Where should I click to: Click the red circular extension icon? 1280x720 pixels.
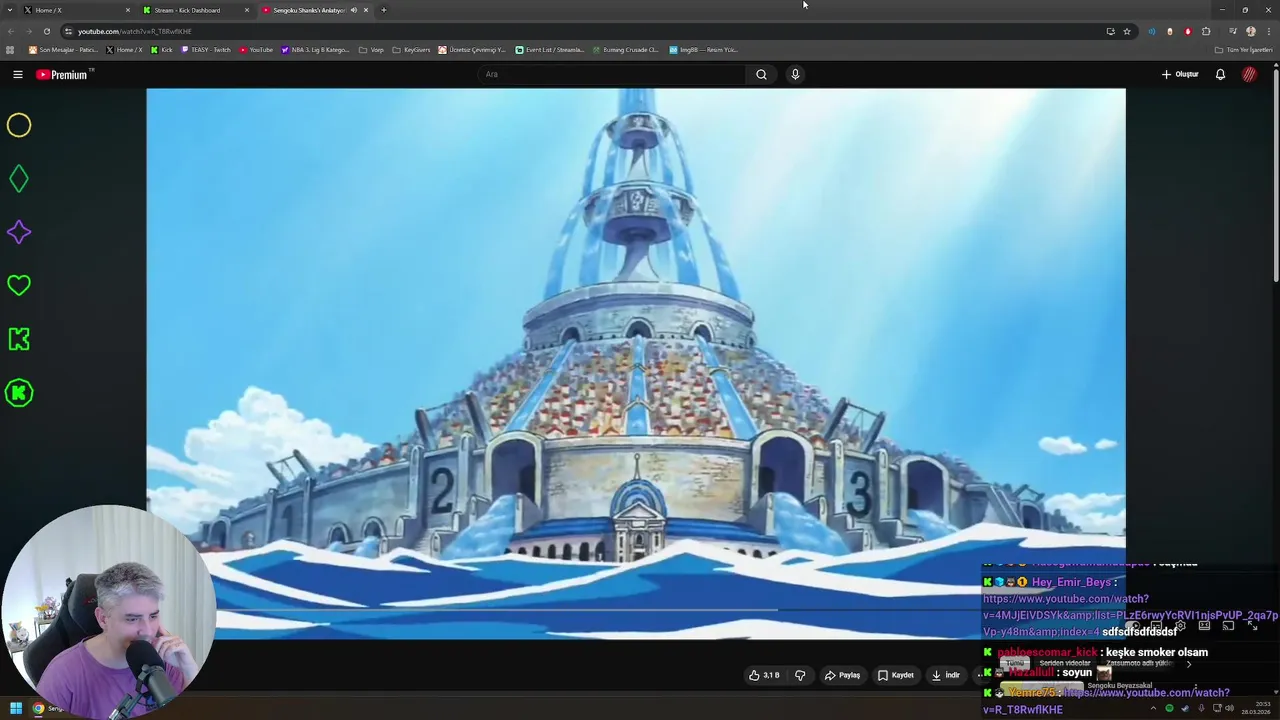[x=1188, y=31]
